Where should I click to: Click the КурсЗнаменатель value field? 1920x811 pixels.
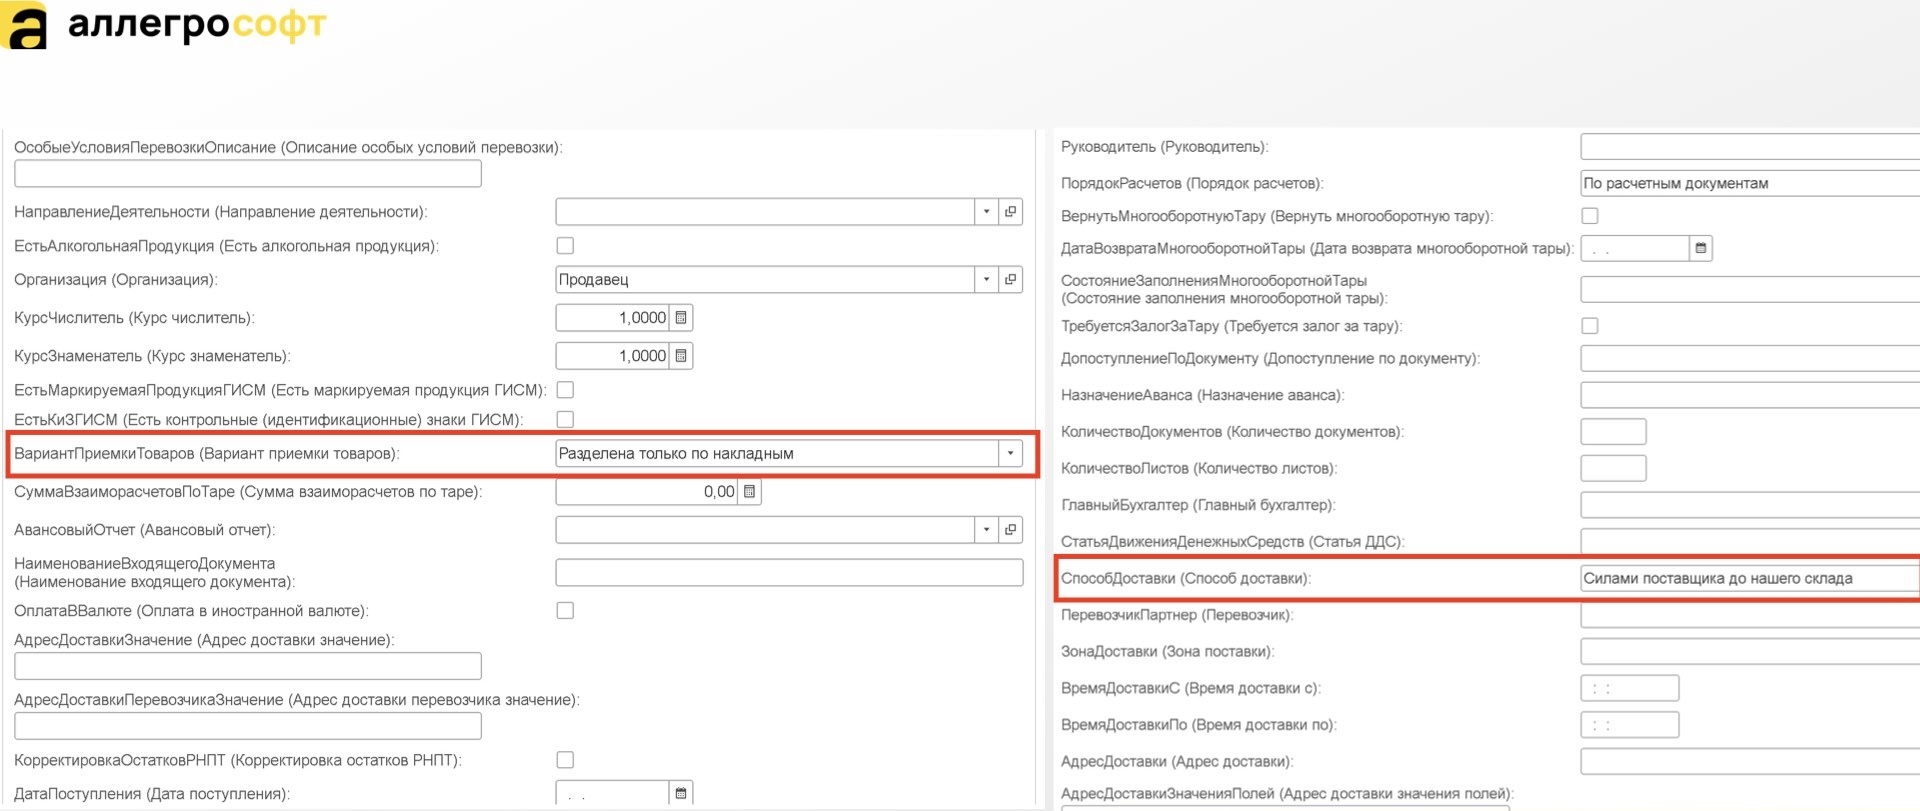[x=612, y=356]
